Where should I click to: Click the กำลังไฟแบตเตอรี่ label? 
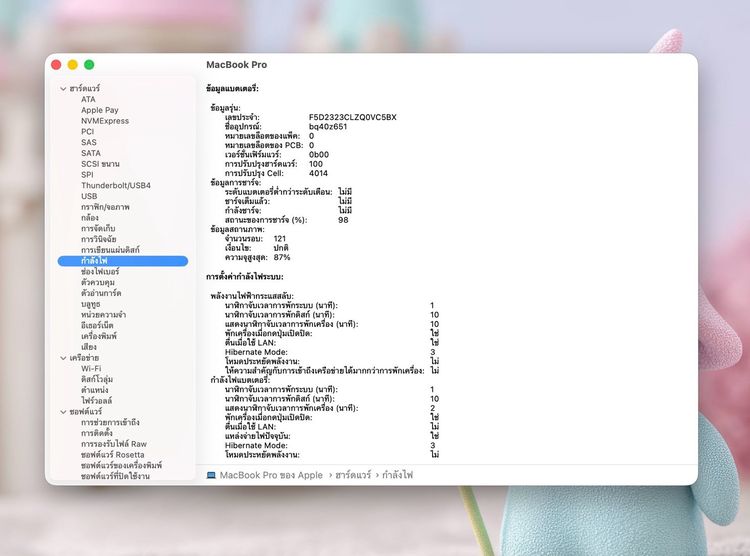click(x=241, y=380)
